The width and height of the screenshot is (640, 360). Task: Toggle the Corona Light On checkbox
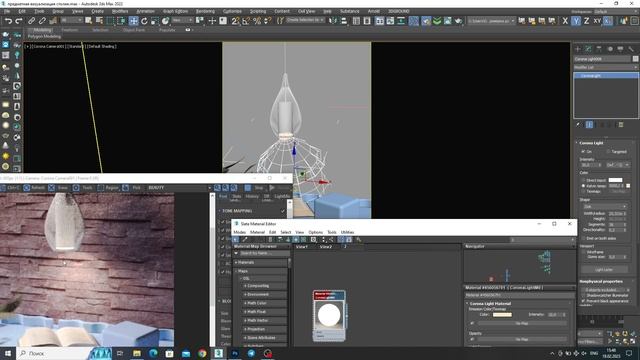(583, 151)
